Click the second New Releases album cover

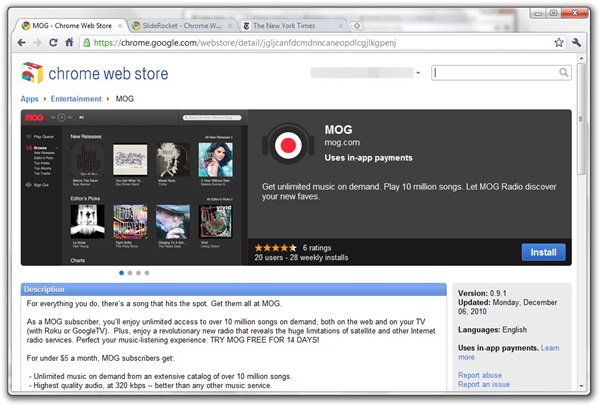pos(130,160)
